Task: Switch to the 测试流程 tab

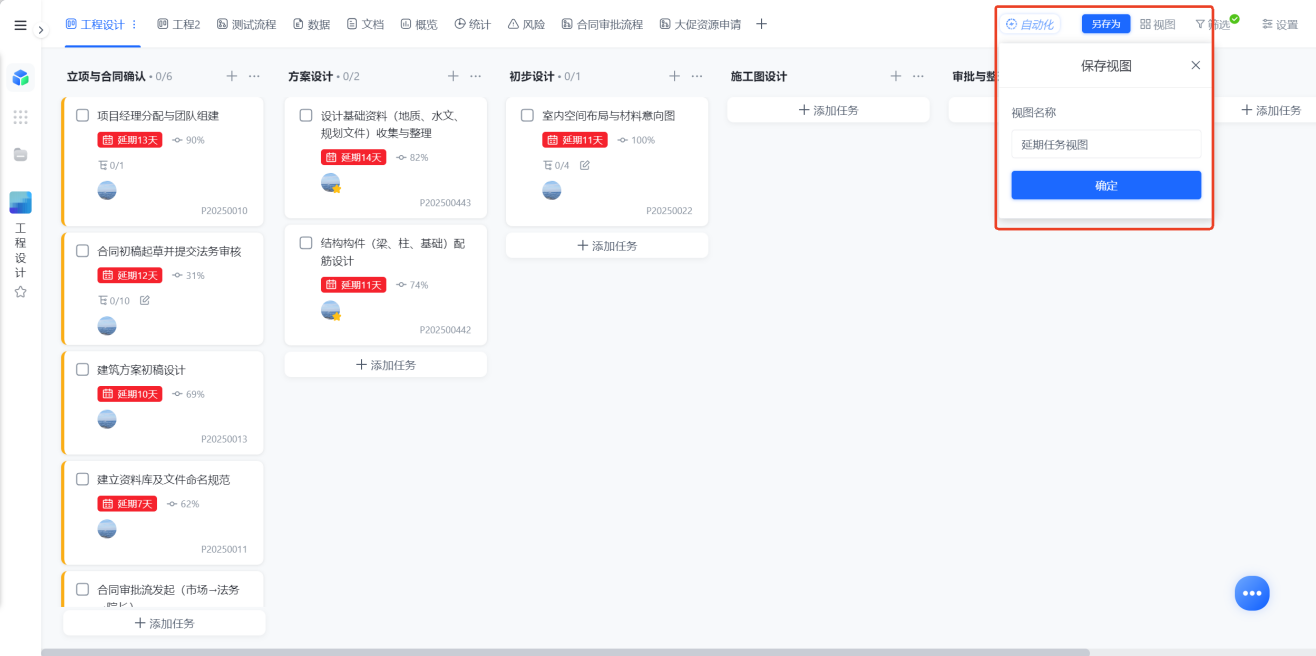Action: [246, 24]
